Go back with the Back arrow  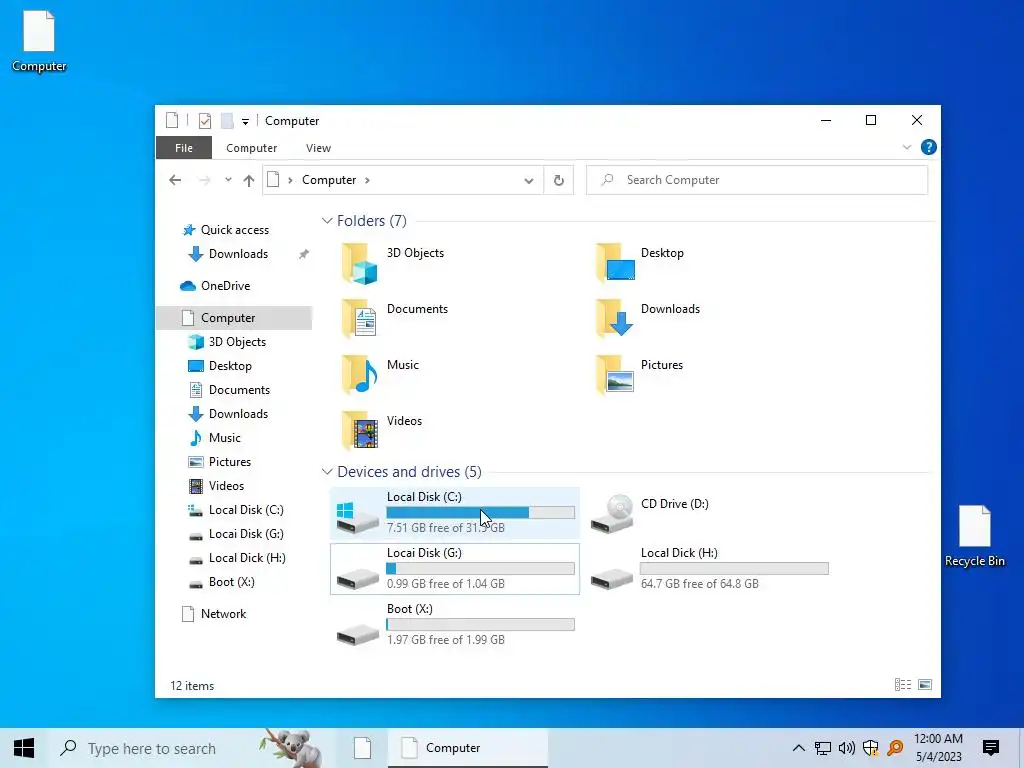[x=175, y=180]
